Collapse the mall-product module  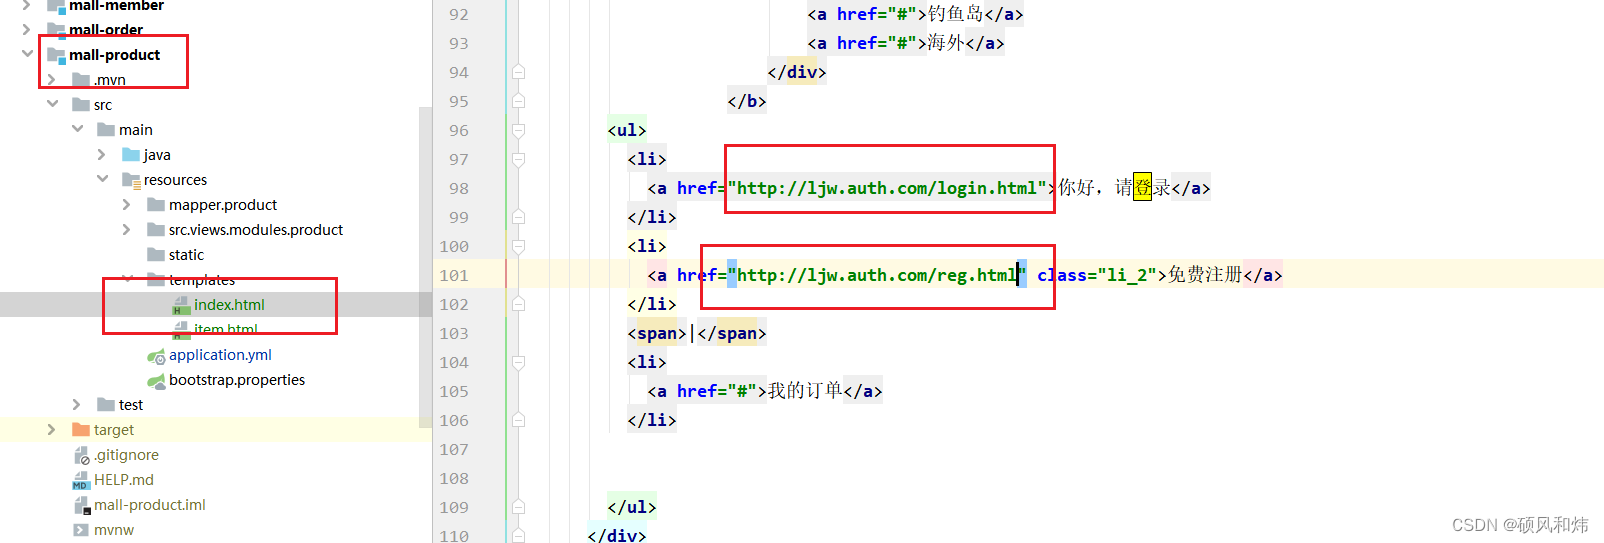[x=27, y=54]
